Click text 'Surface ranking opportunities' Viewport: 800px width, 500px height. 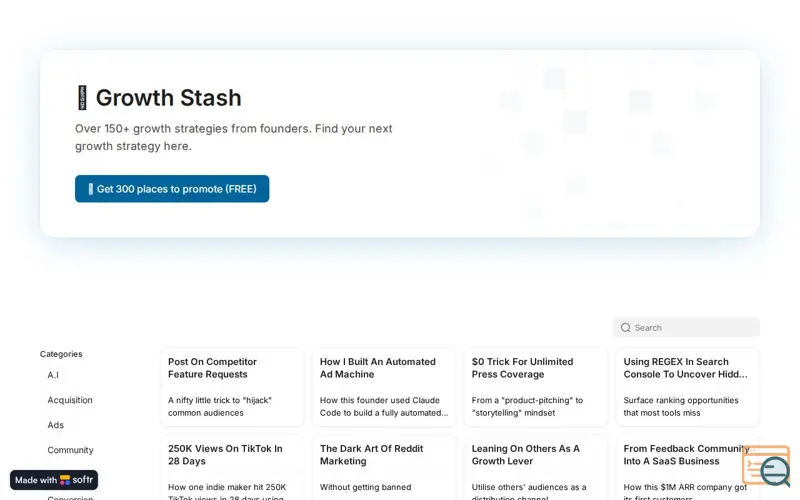[681, 401]
